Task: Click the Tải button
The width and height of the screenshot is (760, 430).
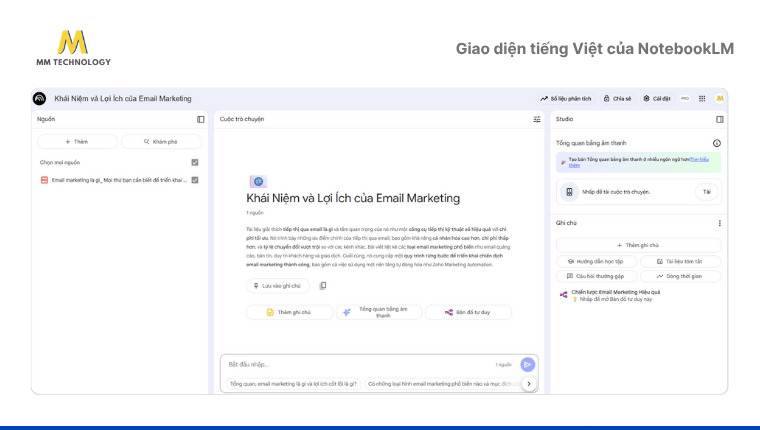Action: tap(707, 192)
